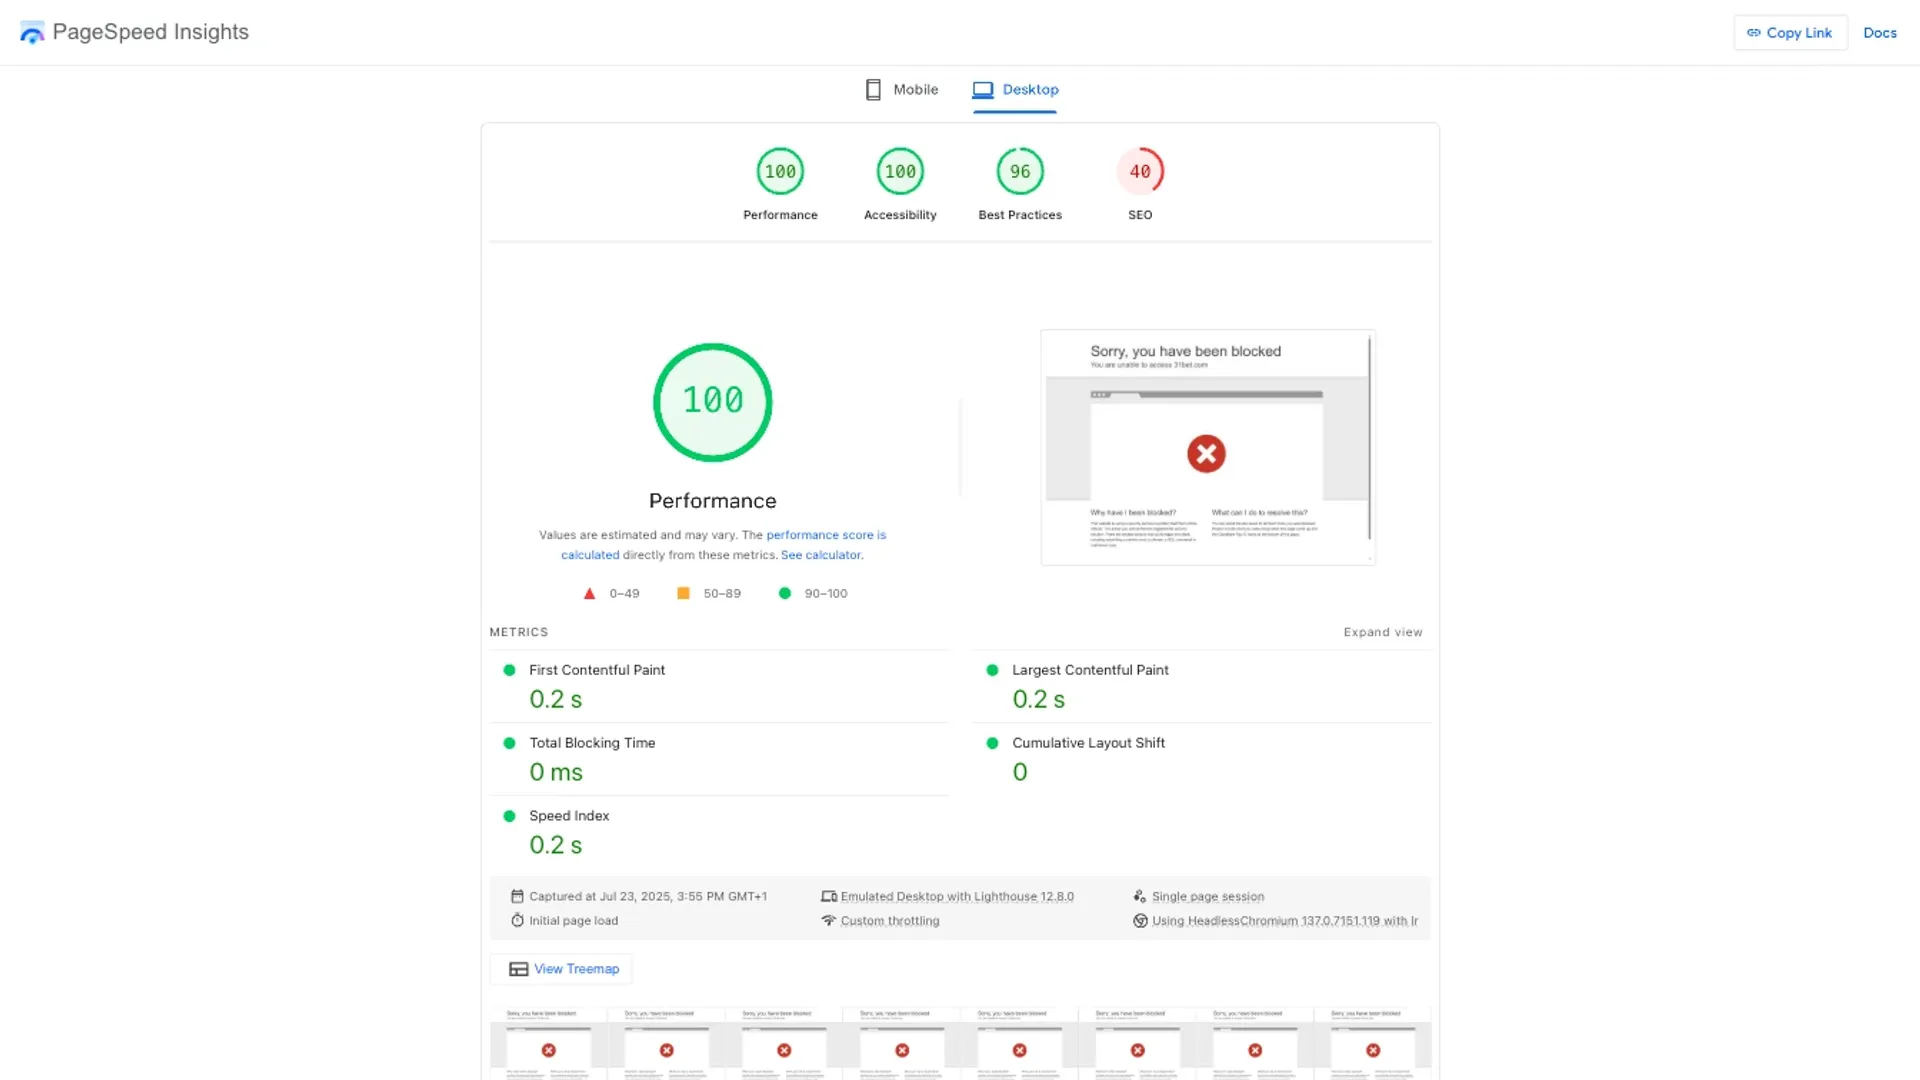Screen dimensions: 1920x1080
Task: Open the Docs link
Action: click(1879, 33)
